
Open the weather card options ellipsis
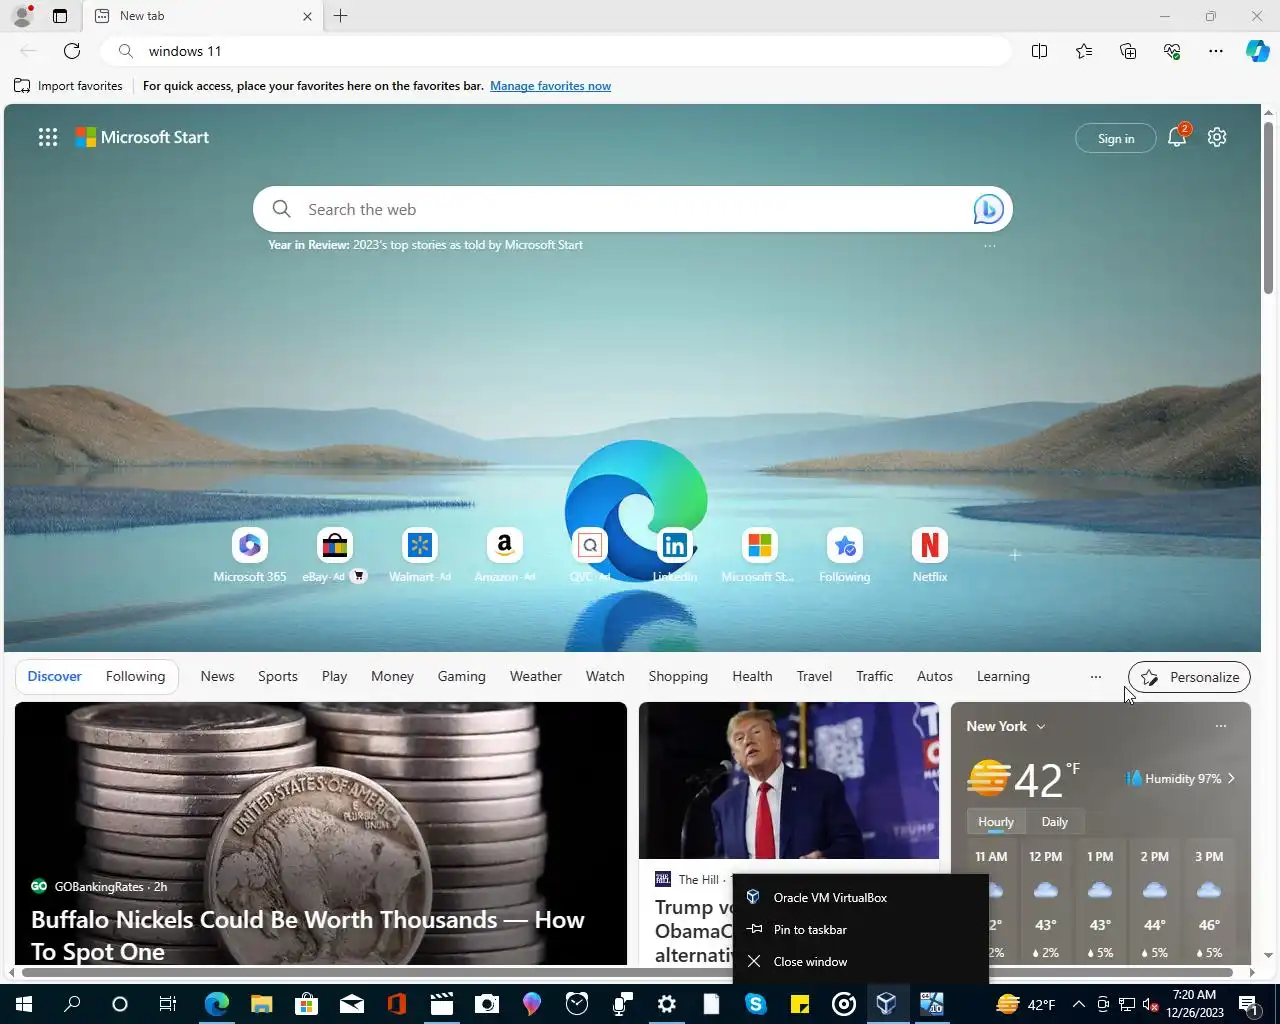[1220, 726]
